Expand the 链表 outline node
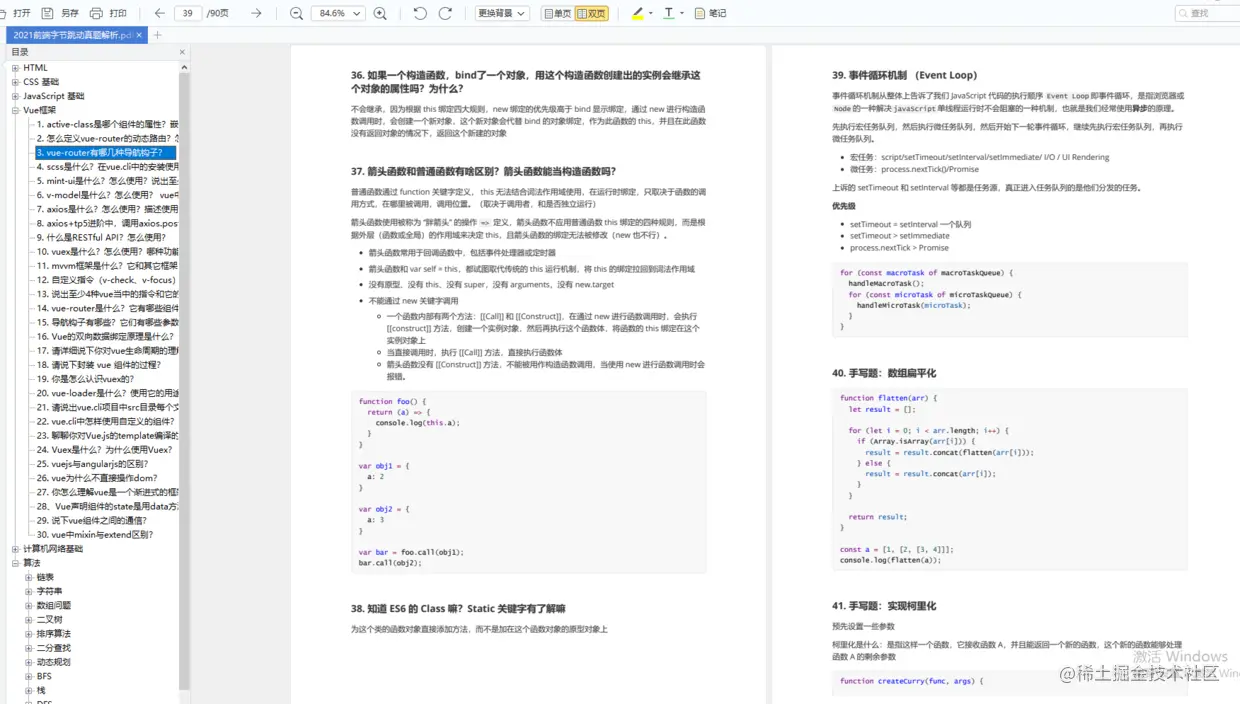 [x=29, y=577]
